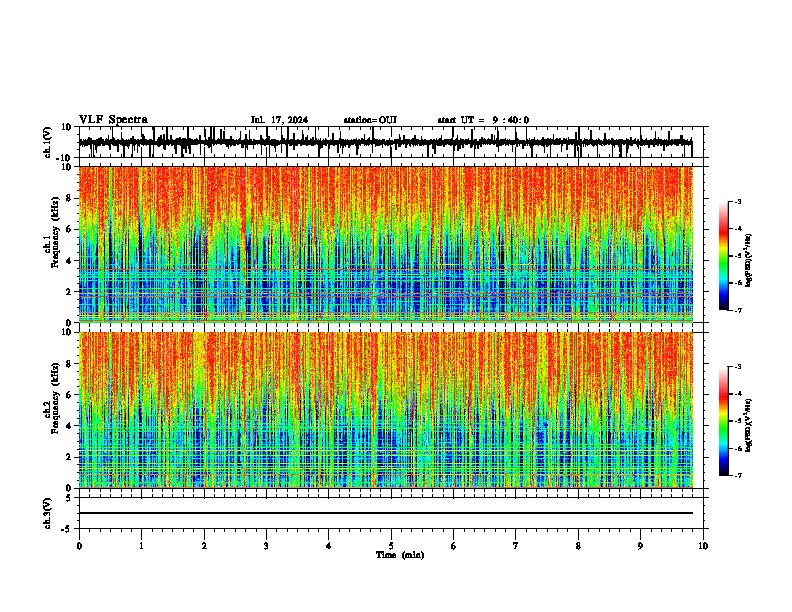The width and height of the screenshot is (792, 612).
Task: Click the "4" kHz tick on ch.2 frequency axis
Action: (x=69, y=426)
